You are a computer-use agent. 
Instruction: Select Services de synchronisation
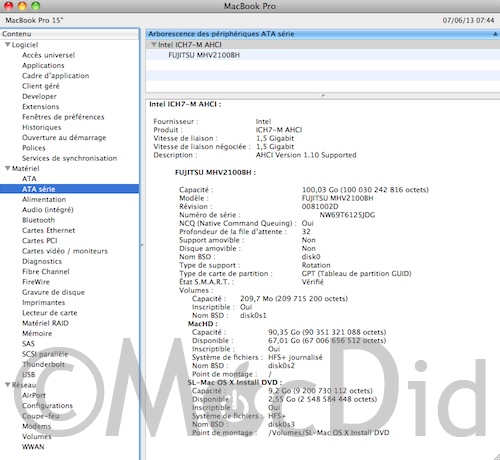[x=69, y=158]
